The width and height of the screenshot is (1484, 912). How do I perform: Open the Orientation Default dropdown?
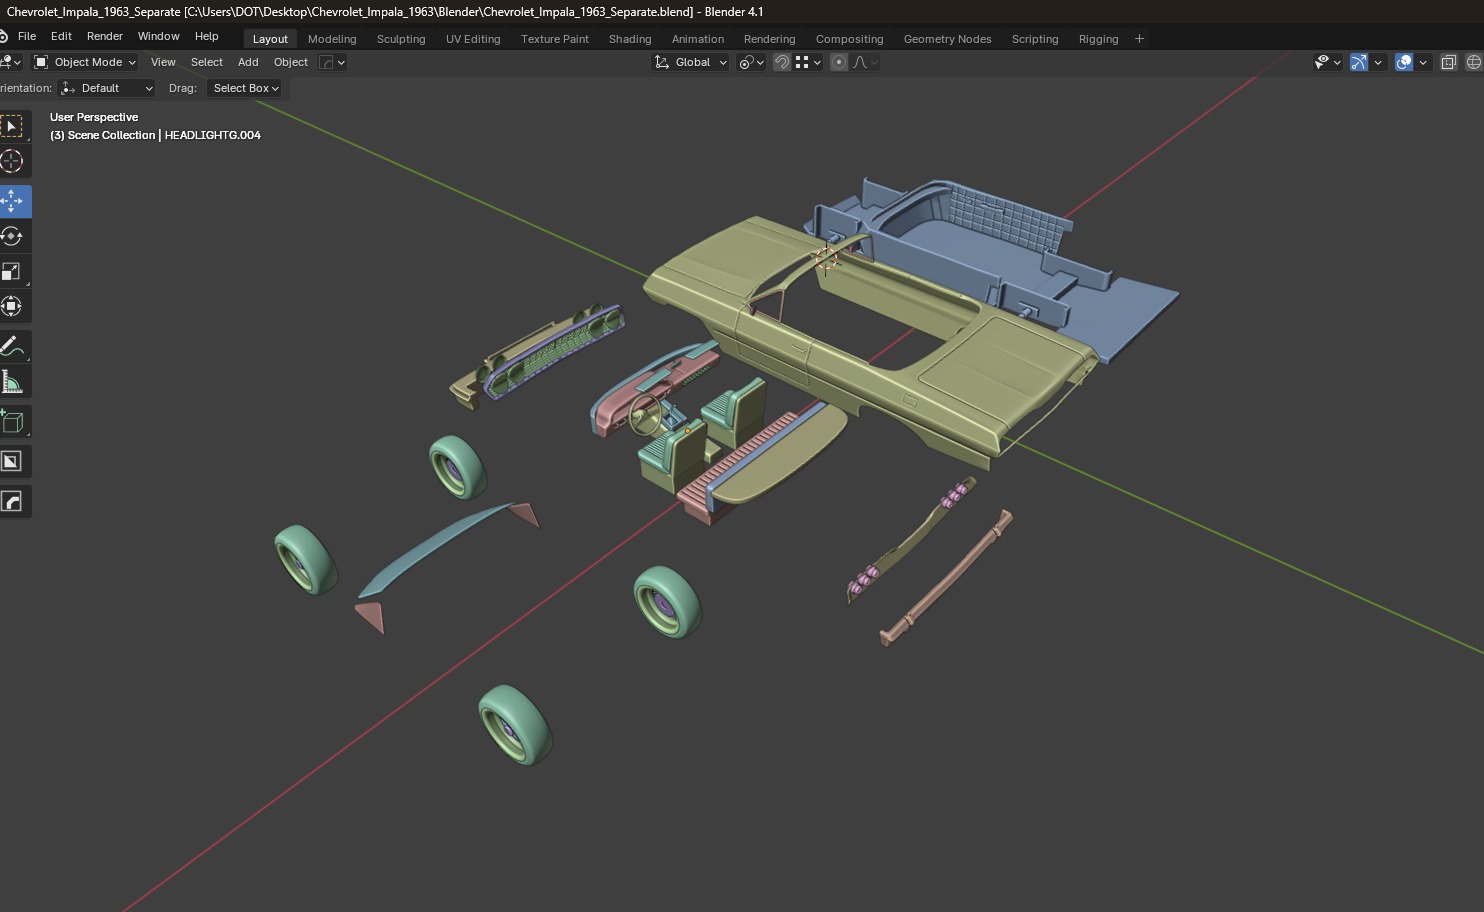coord(107,88)
